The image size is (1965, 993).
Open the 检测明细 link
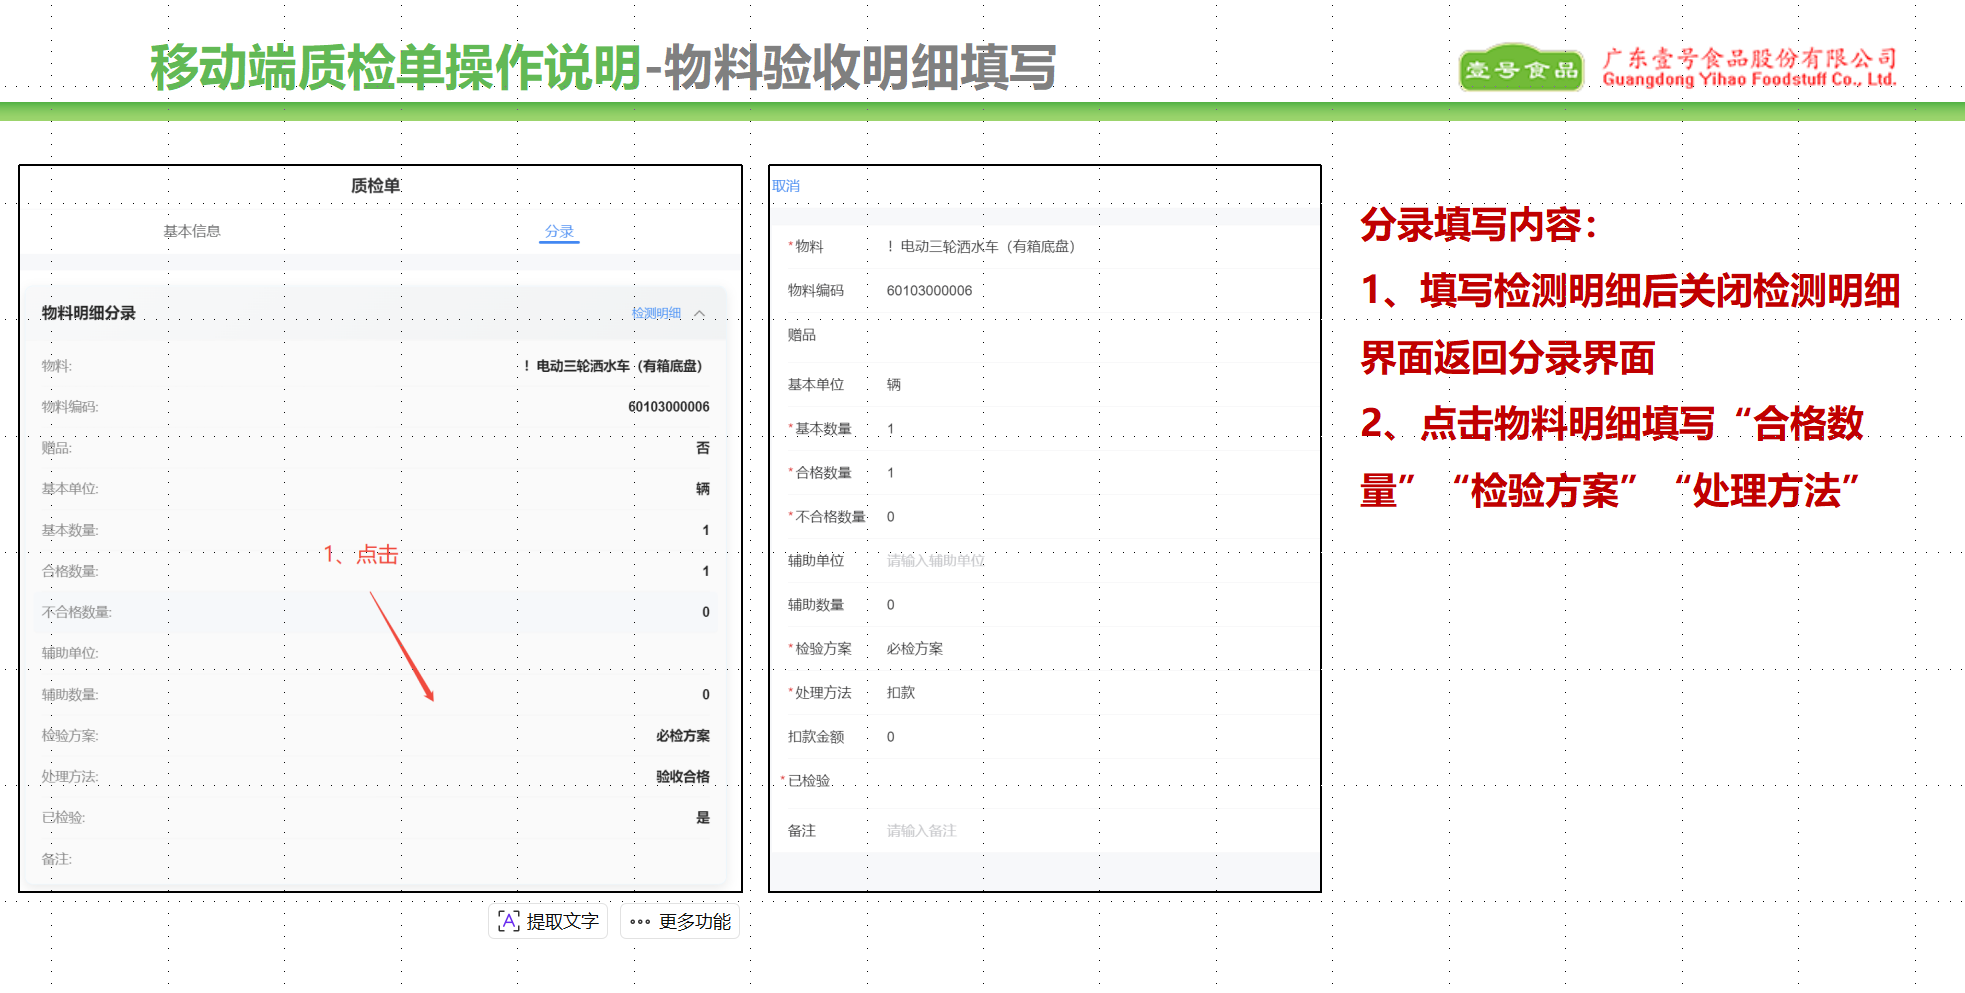point(656,314)
